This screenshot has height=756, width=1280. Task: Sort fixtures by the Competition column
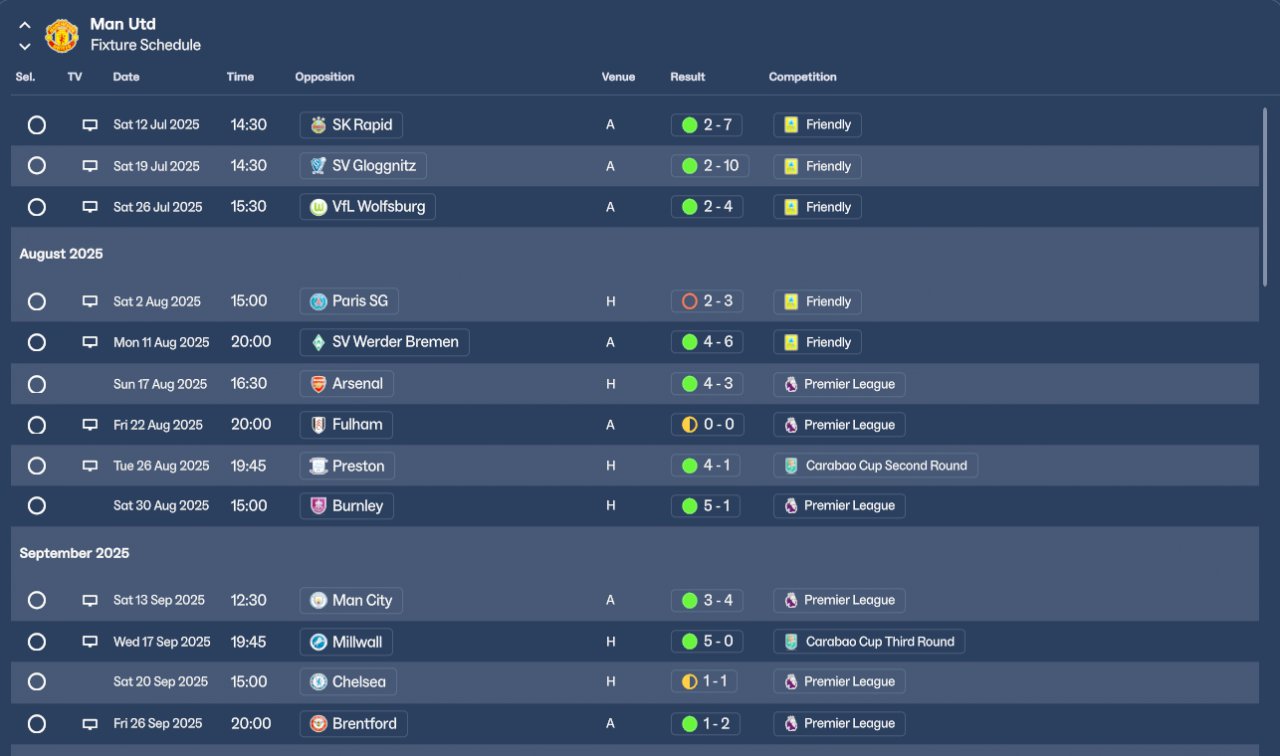tap(802, 77)
